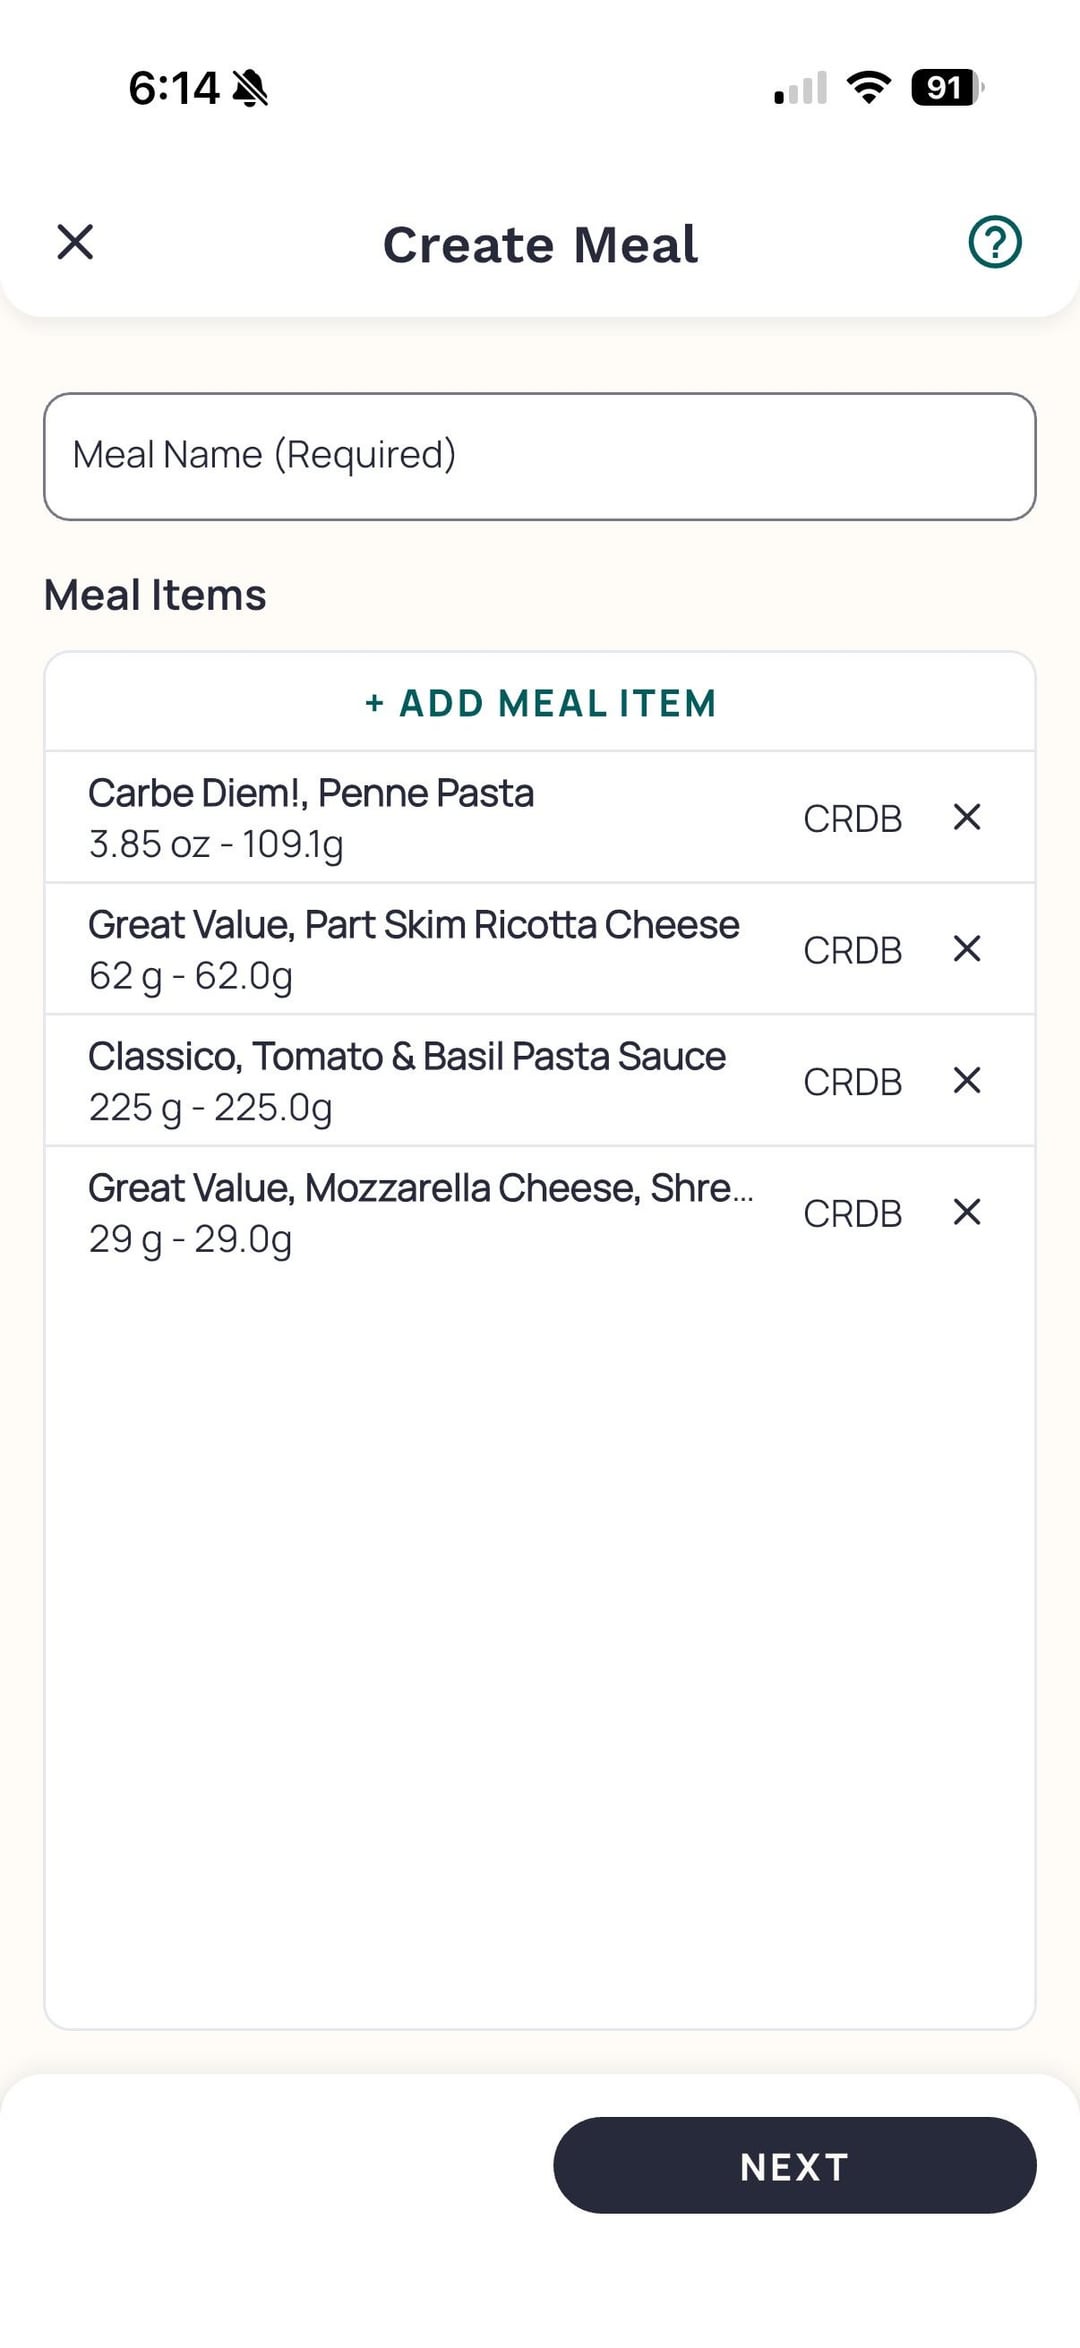Remove the Part Skim Ricotta Cheese item
The width and height of the screenshot is (1080, 2348).
(x=966, y=949)
